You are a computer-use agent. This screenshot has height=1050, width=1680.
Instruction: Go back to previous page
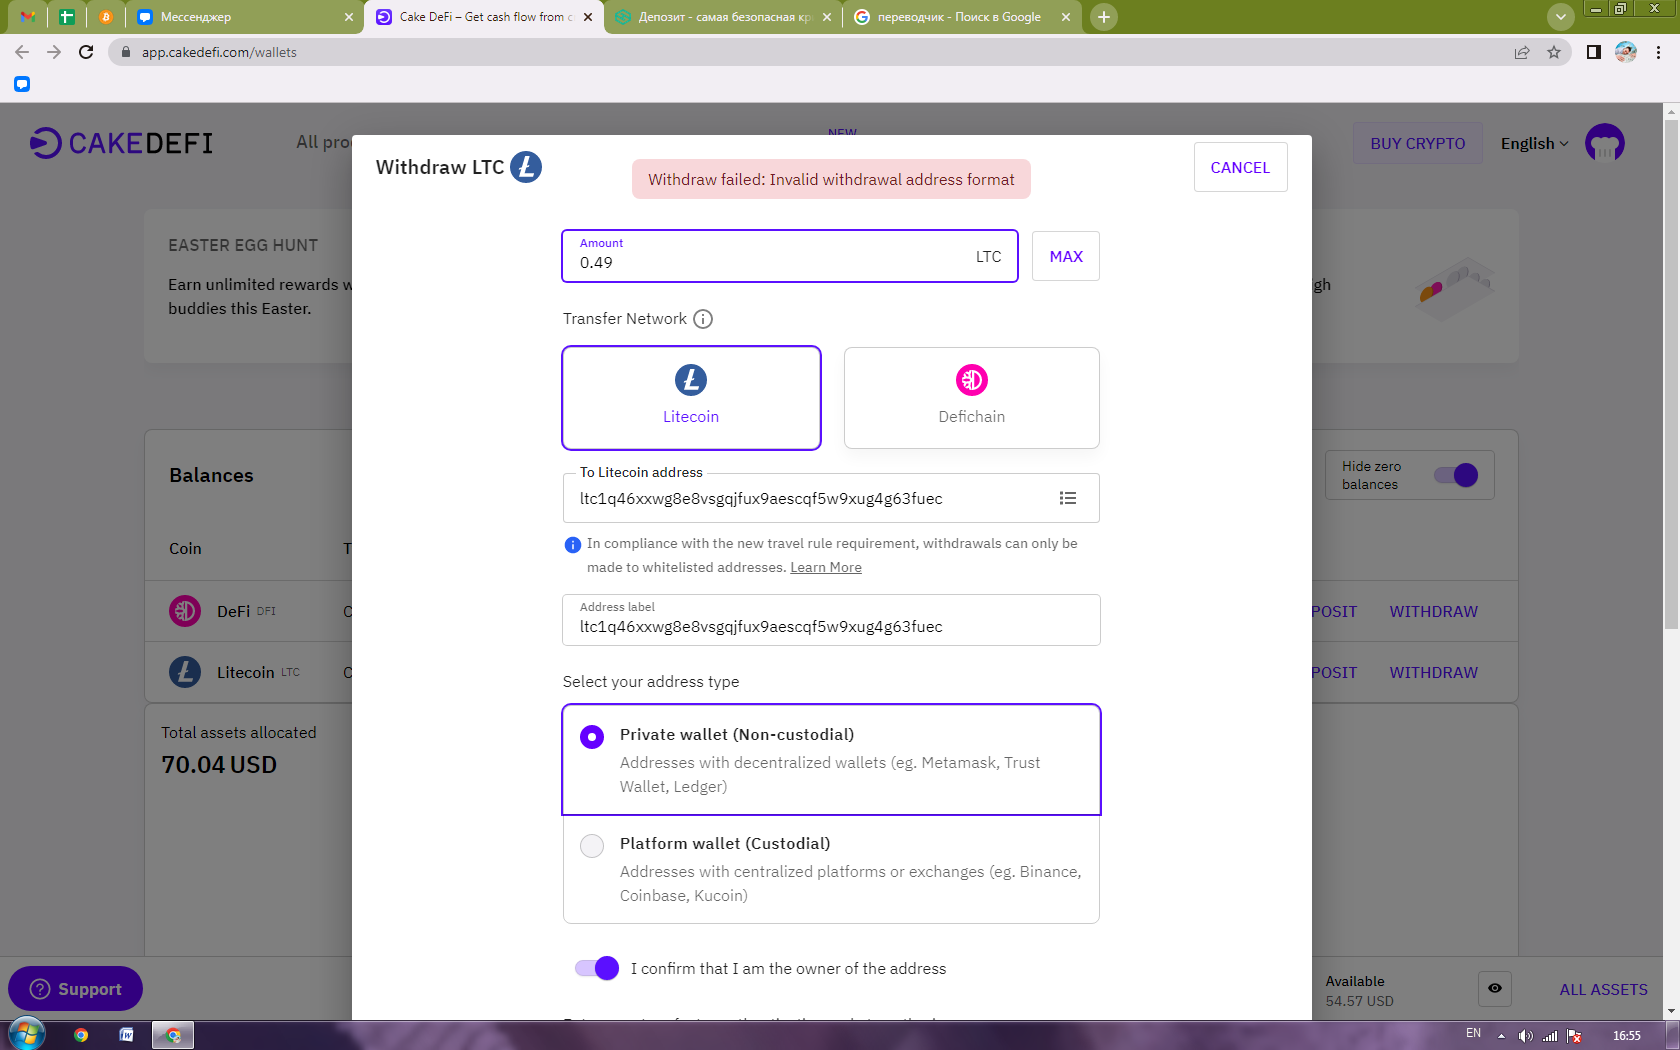(22, 52)
